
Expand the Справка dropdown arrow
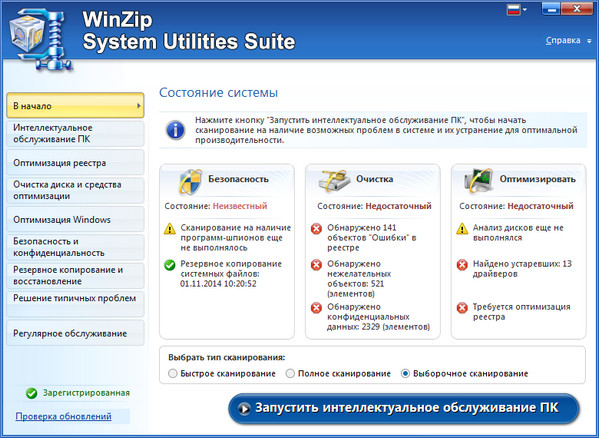pos(589,41)
